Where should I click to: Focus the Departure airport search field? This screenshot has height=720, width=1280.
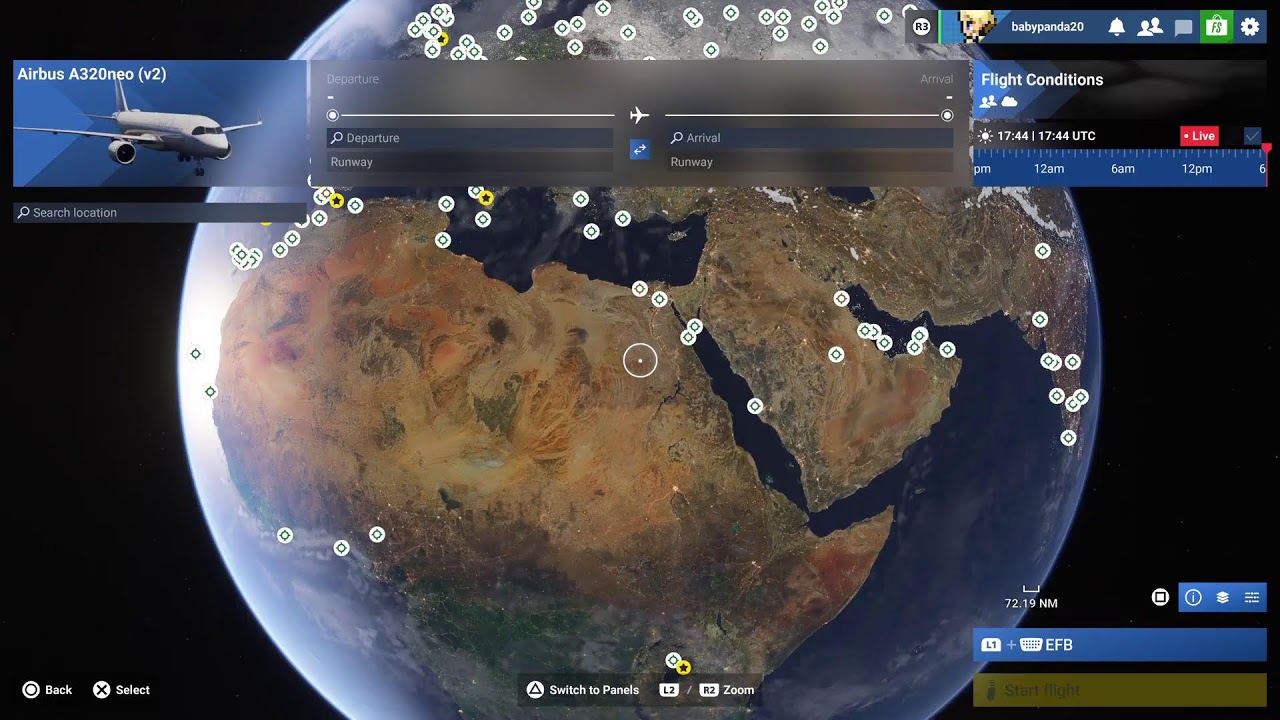[470, 138]
